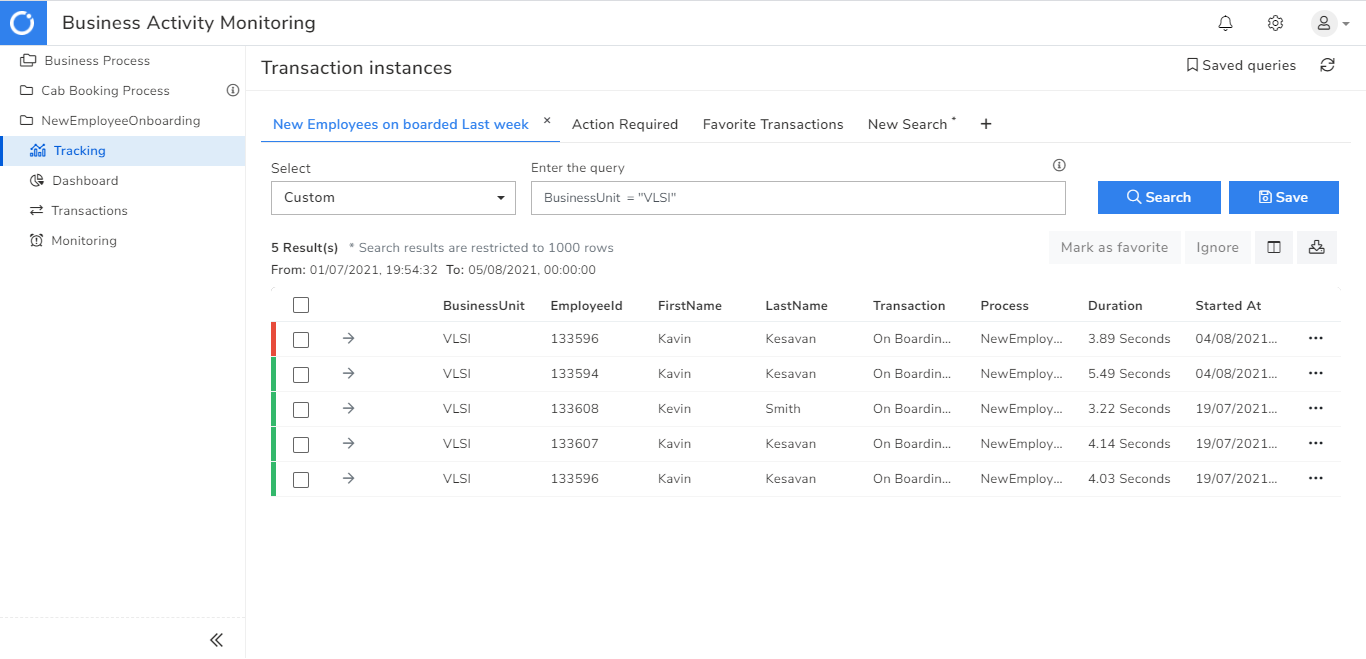Click the column chooser icon

pos(1274,247)
